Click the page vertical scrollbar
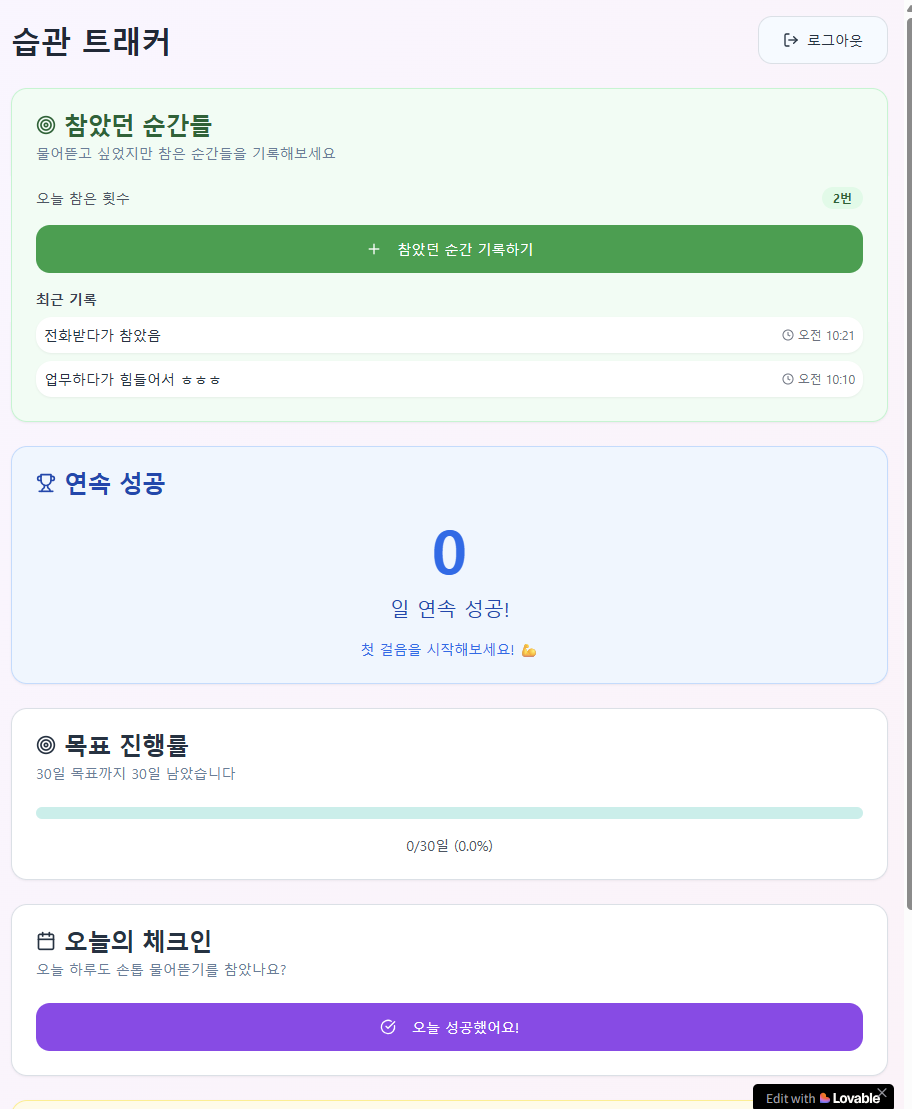 click(909, 460)
